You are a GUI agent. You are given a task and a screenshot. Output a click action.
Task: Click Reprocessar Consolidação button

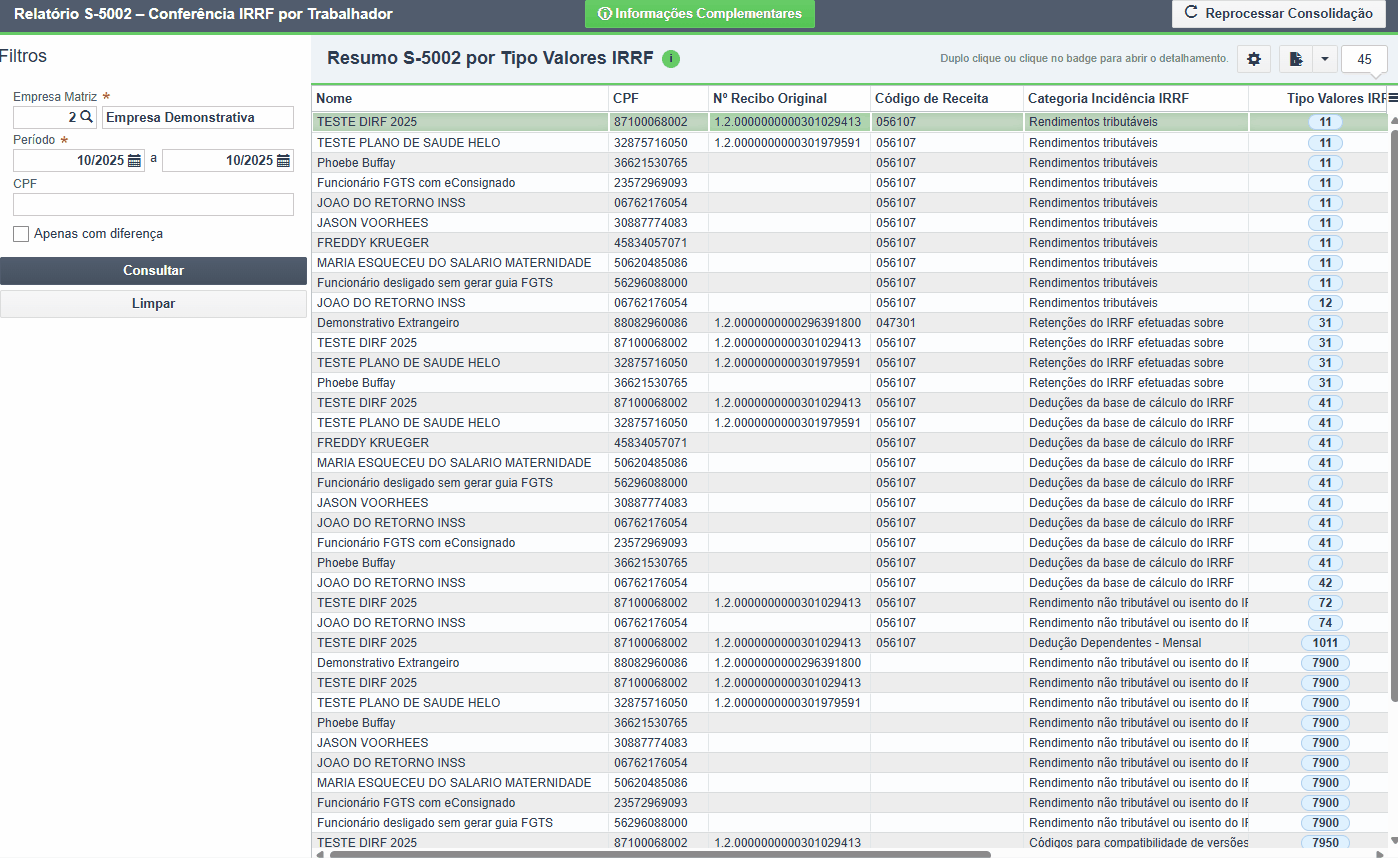1279,14
